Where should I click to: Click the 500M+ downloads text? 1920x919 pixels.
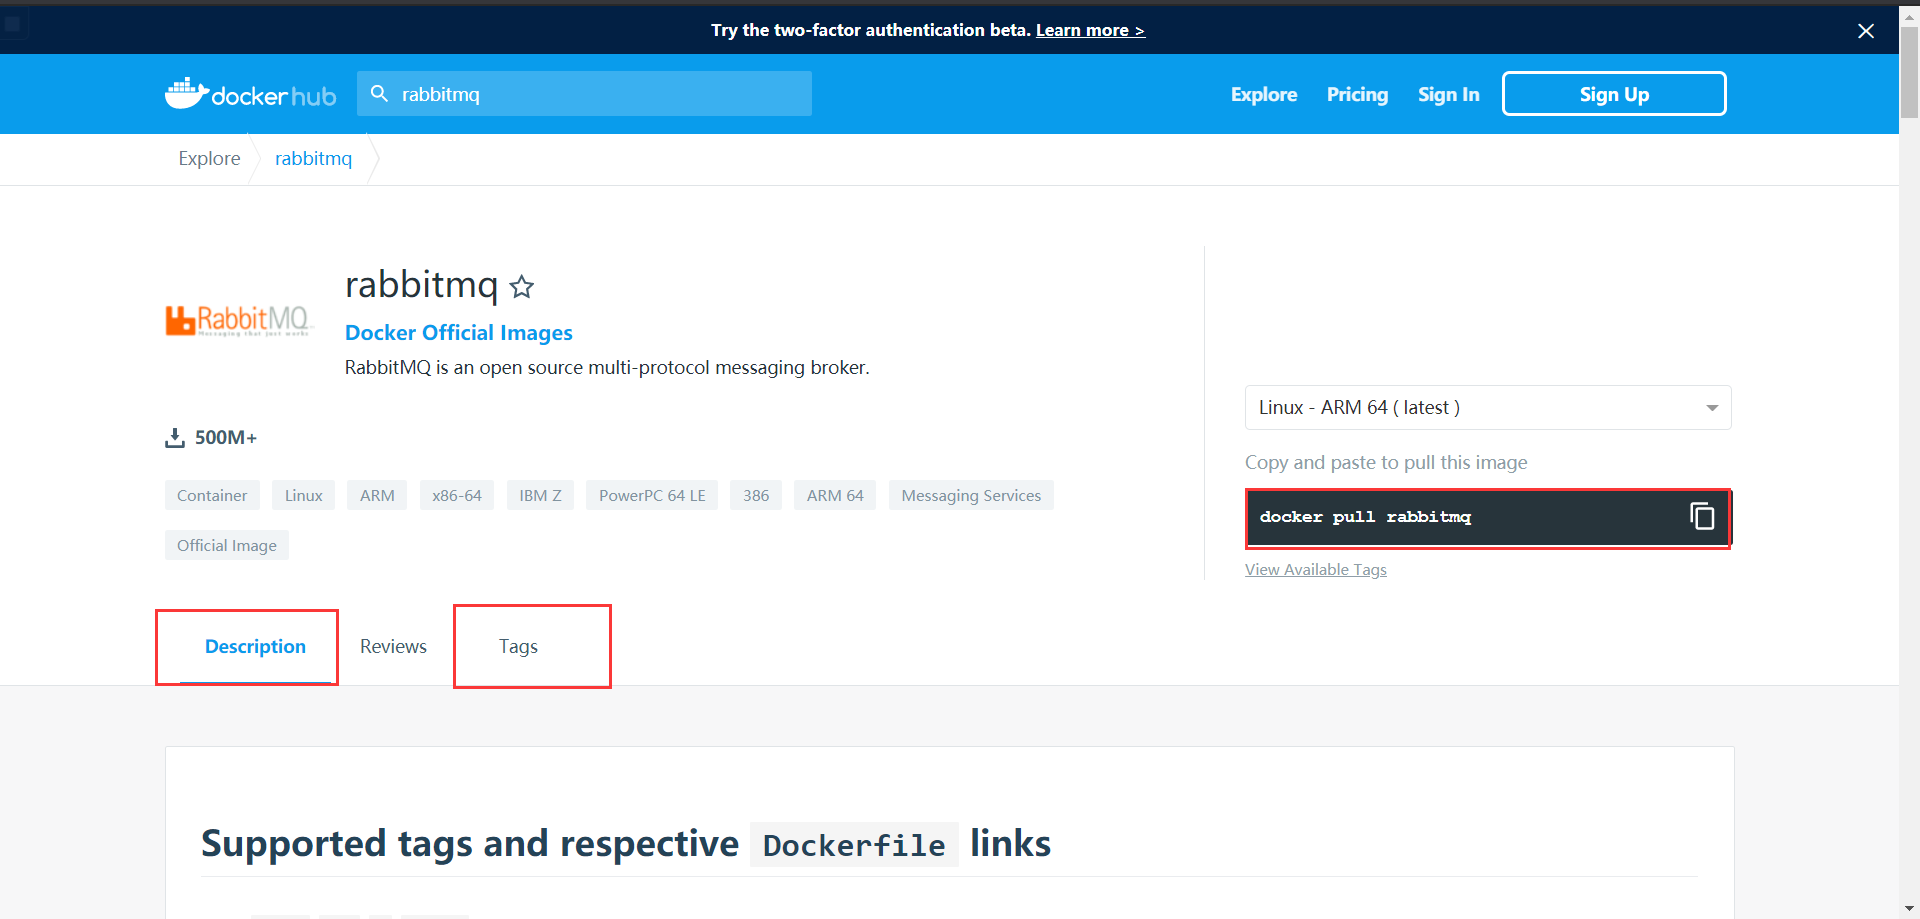(x=226, y=438)
